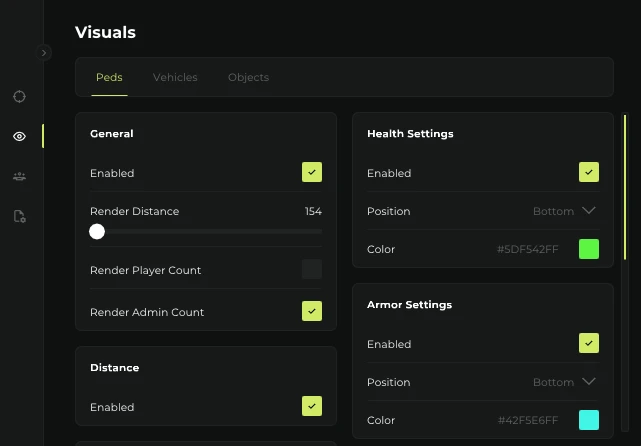
Task: Turn off Armor Settings Enabled checkbox
Action: coord(589,344)
